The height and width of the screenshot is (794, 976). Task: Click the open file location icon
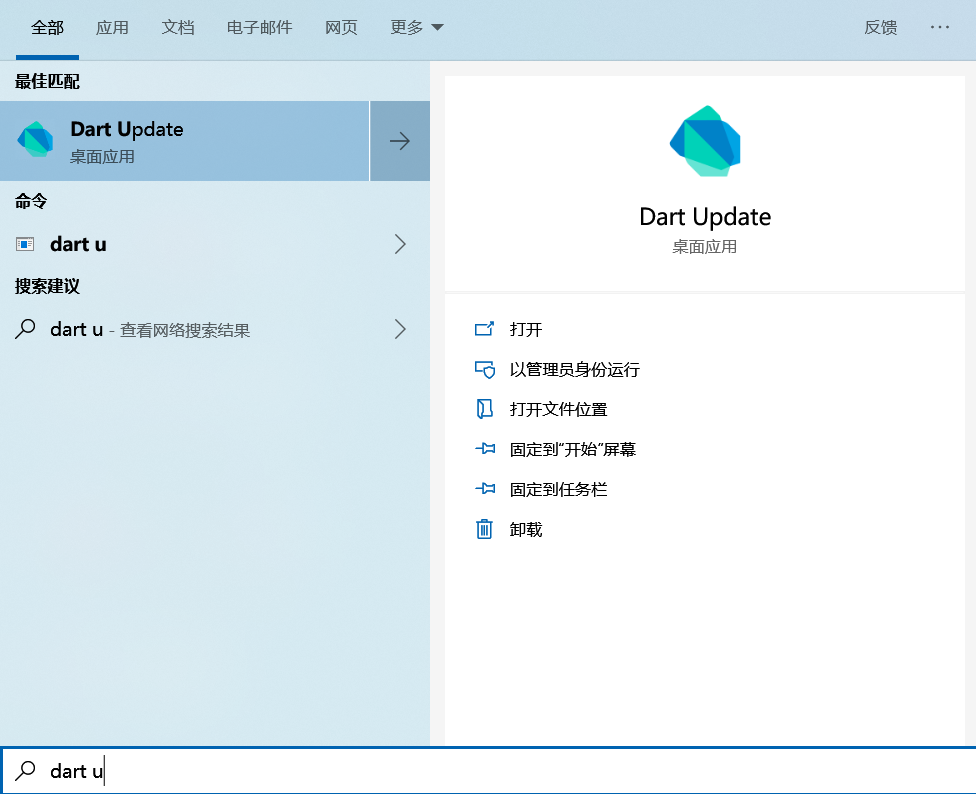pyautogui.click(x=484, y=409)
